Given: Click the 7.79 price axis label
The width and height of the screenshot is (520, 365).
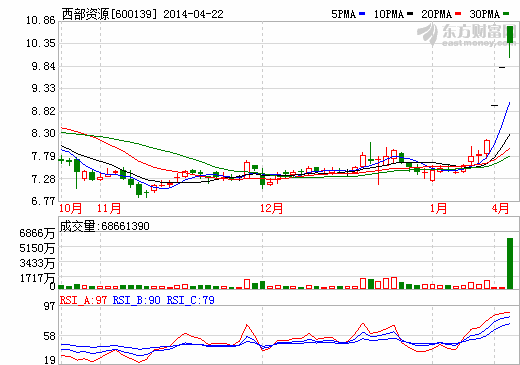Looking at the screenshot, I should 43,156.
